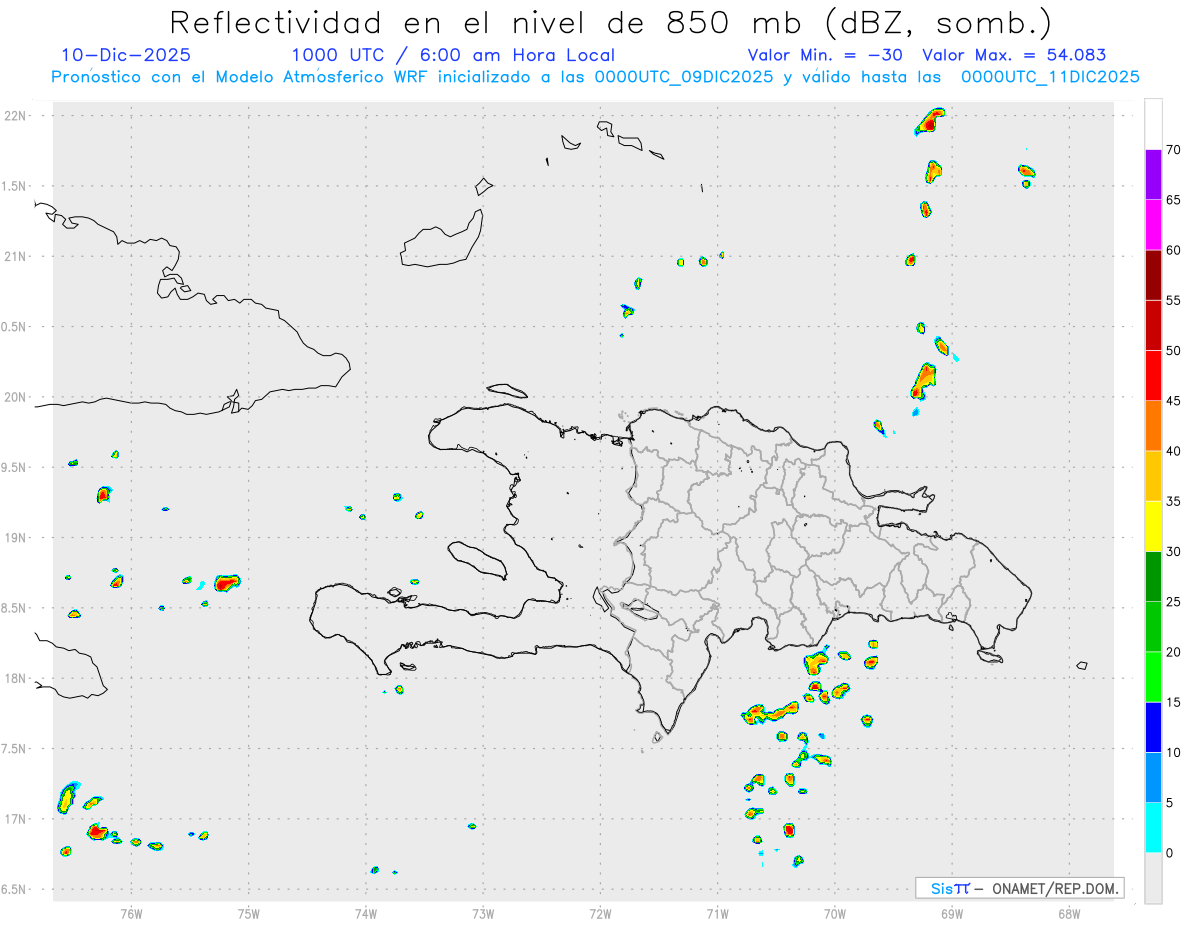This screenshot has width=1200, height=927.
Task: Click the colorbar label '40'
Action: click(1173, 451)
